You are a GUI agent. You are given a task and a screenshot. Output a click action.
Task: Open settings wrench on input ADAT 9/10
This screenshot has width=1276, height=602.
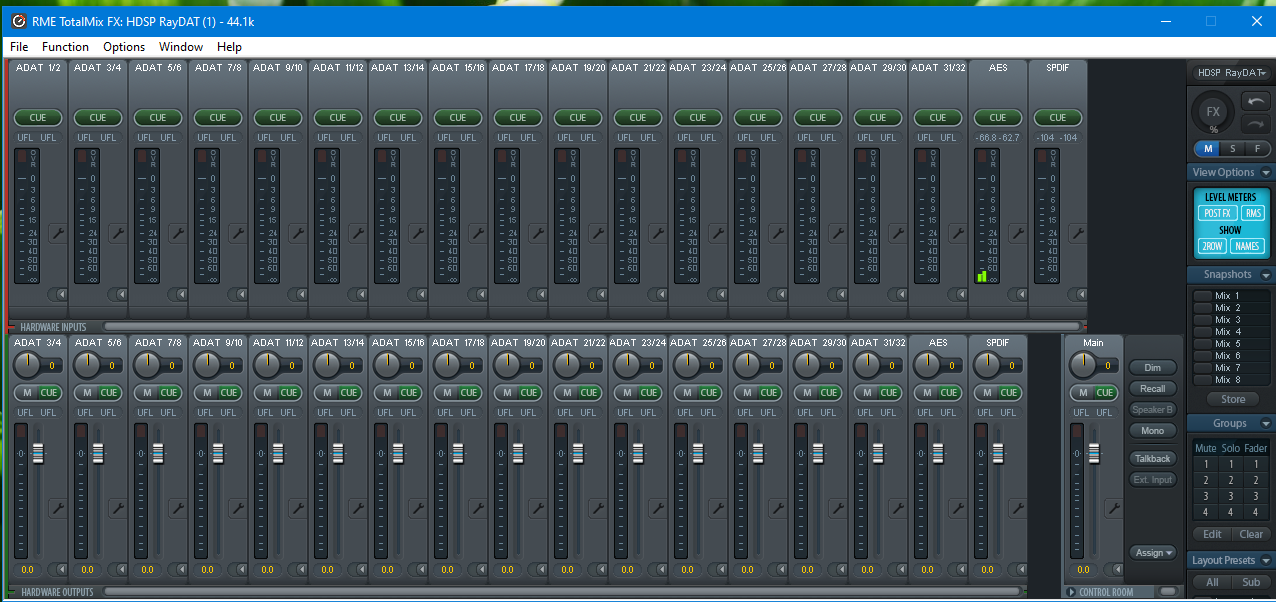[297, 233]
